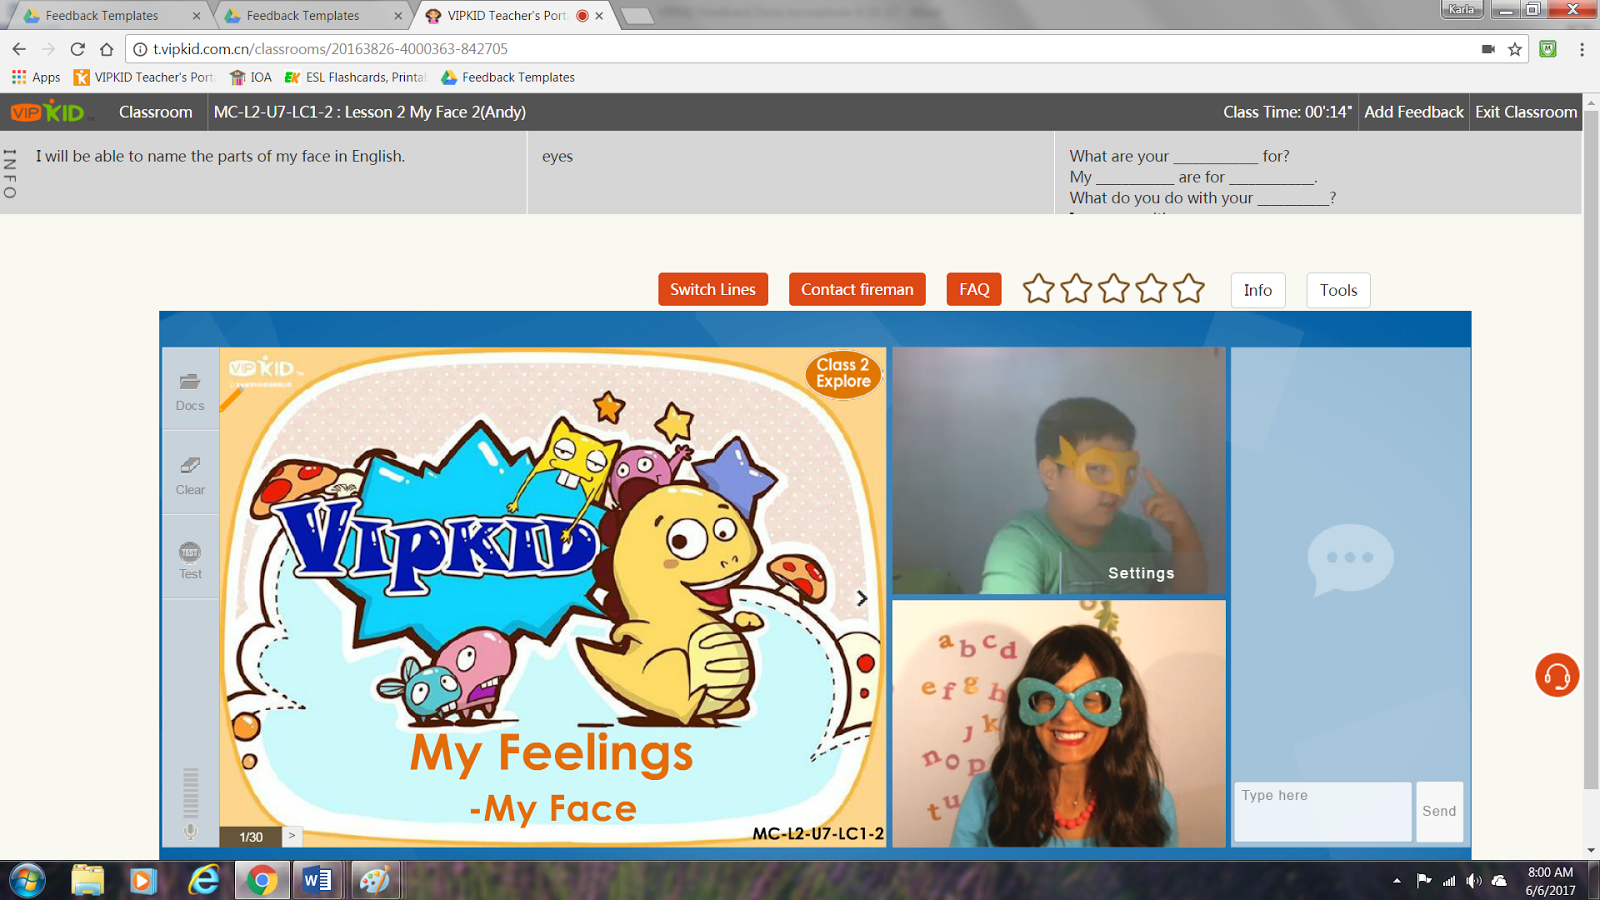1600x900 pixels.
Task: Open Apps bookmark shortcut
Action: pos(36,77)
